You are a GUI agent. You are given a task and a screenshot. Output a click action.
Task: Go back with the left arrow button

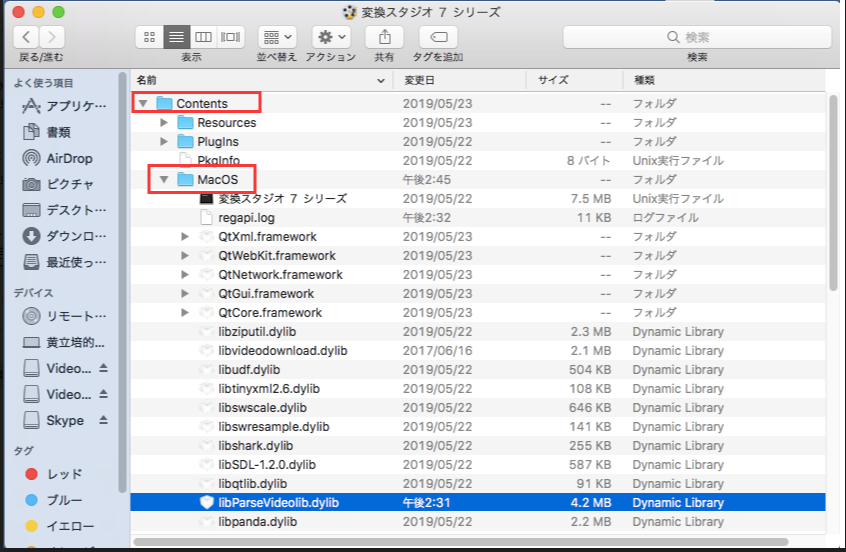click(x=26, y=37)
